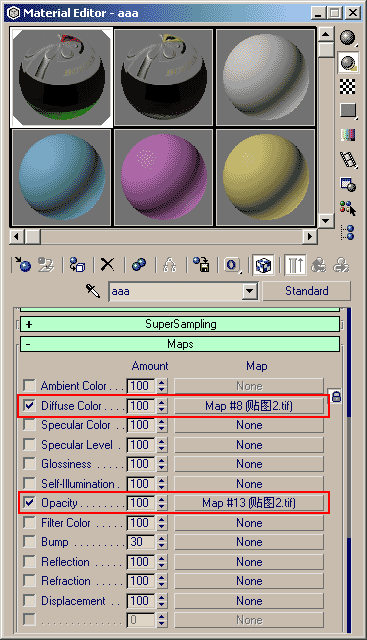The height and width of the screenshot is (640, 367).
Task: Click the Specular Level amount spinner
Action: point(162,444)
